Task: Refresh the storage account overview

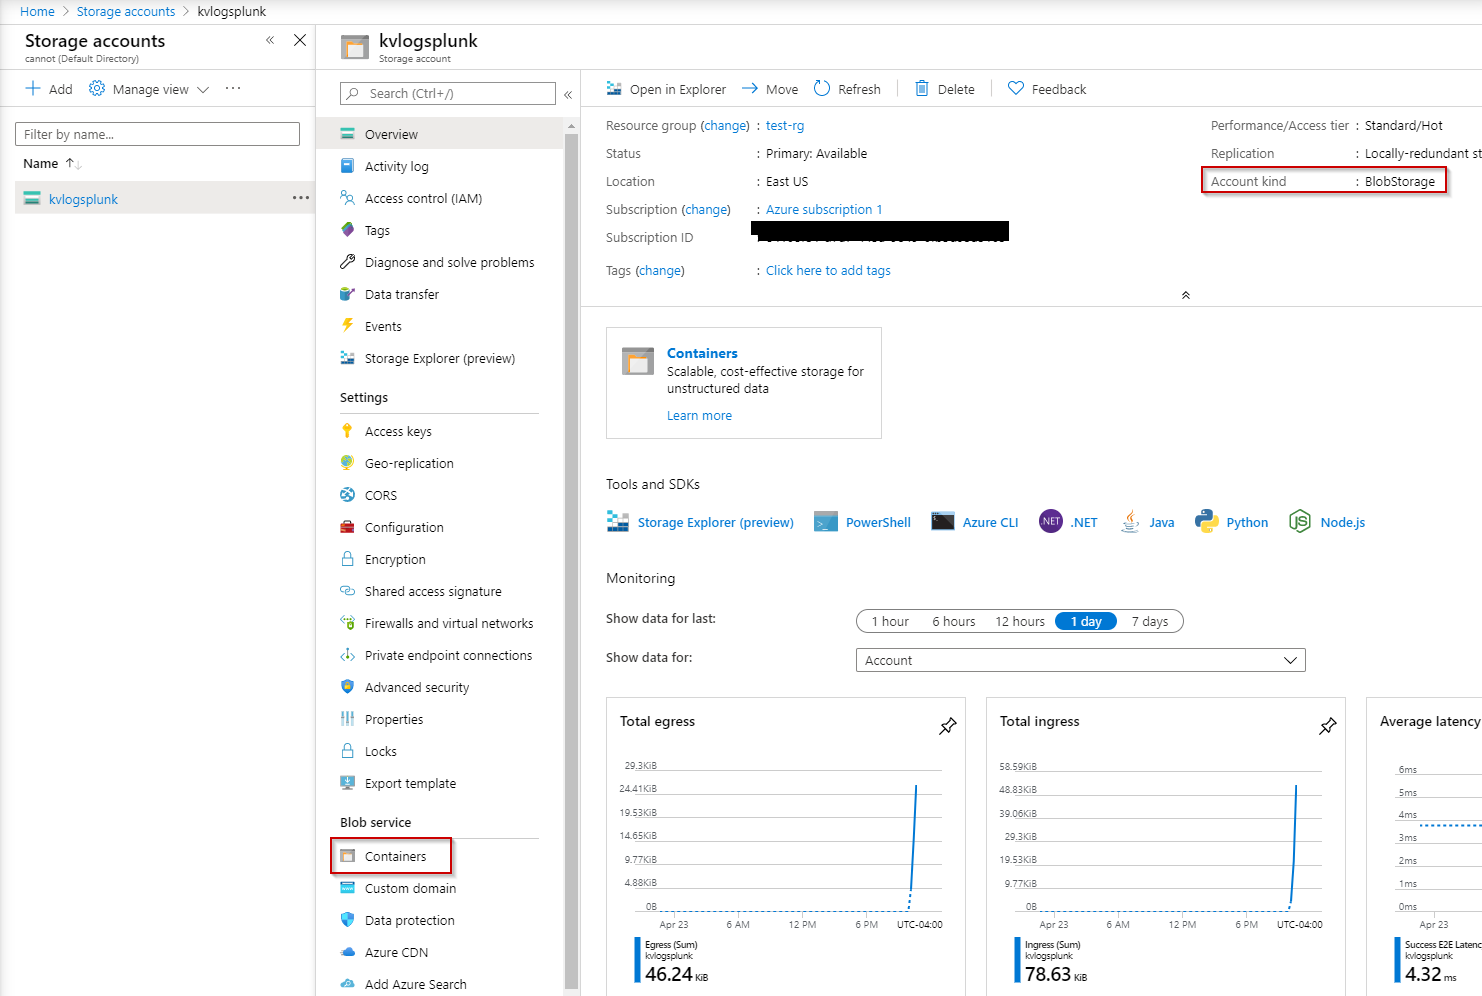Action: tap(847, 89)
